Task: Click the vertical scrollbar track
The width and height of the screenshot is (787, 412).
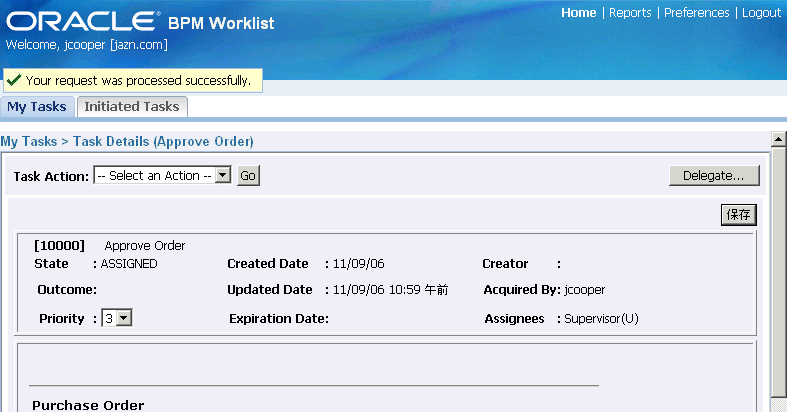Action: [778, 271]
